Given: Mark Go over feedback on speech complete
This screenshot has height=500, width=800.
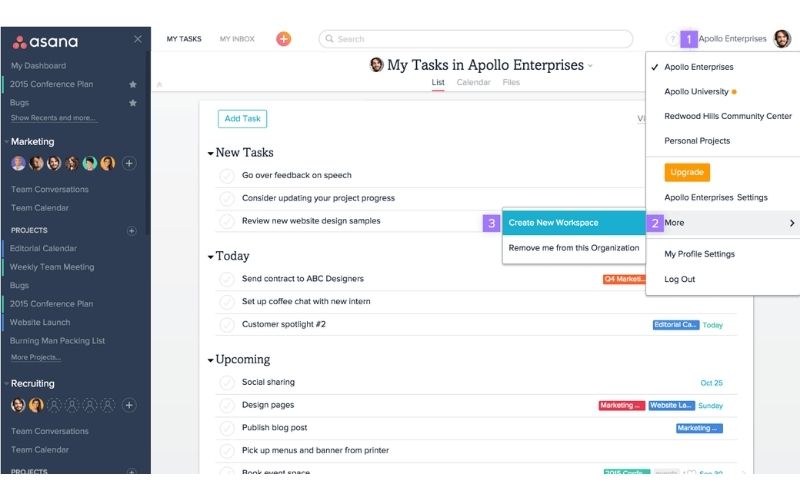Looking at the screenshot, I should coord(227,176).
